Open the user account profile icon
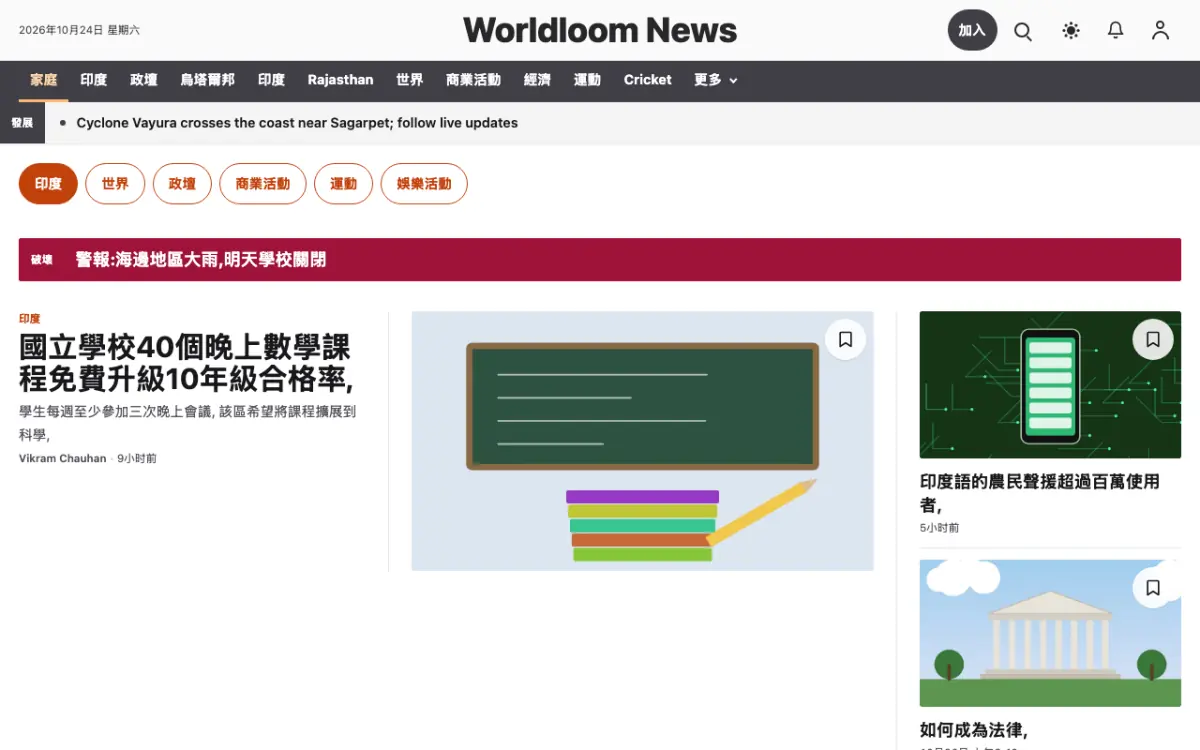 coord(1160,31)
